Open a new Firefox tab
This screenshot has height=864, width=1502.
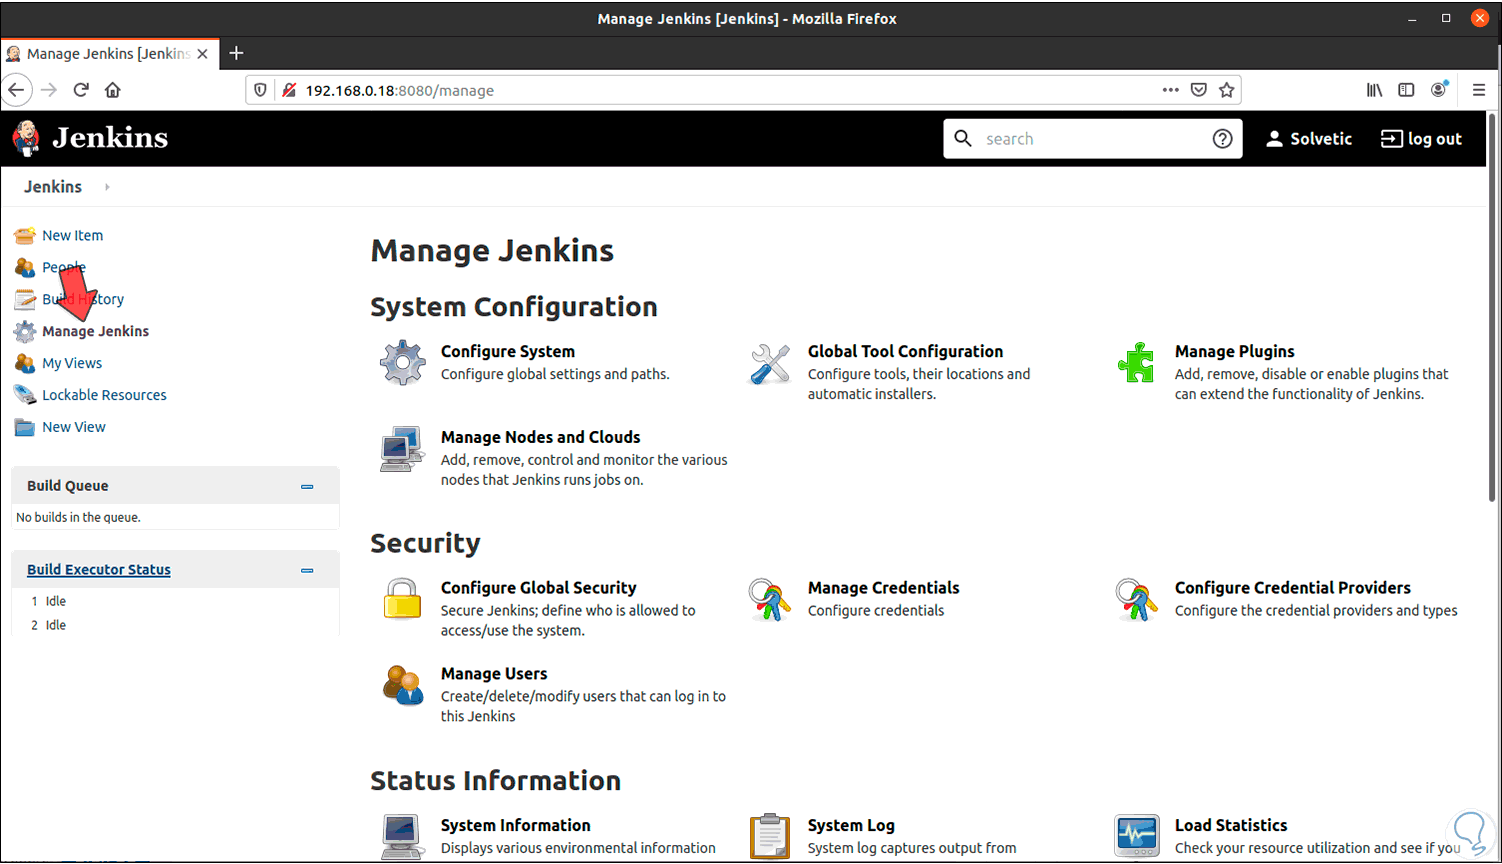click(x=236, y=53)
